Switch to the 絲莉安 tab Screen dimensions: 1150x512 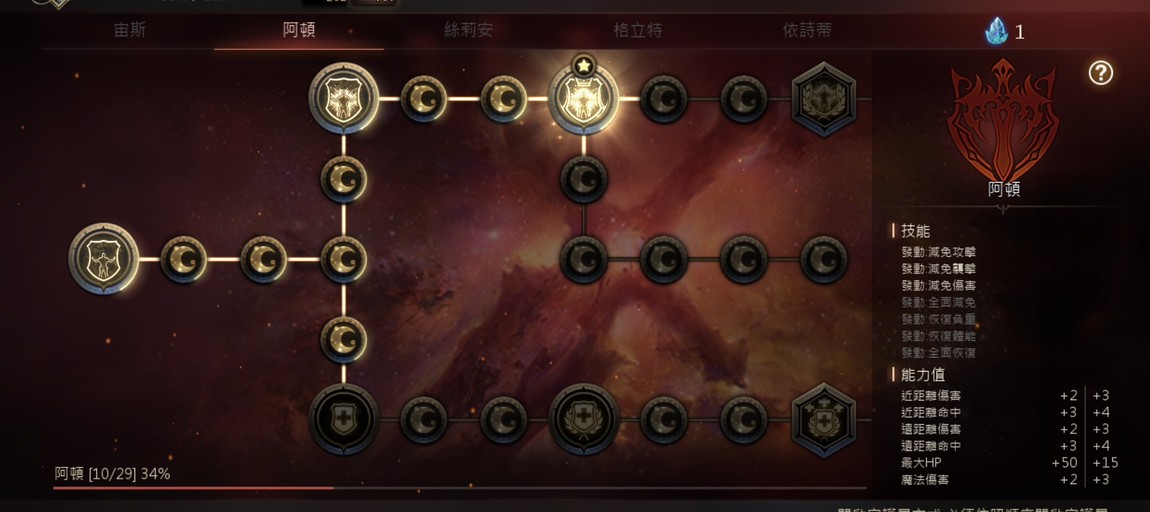(467, 31)
